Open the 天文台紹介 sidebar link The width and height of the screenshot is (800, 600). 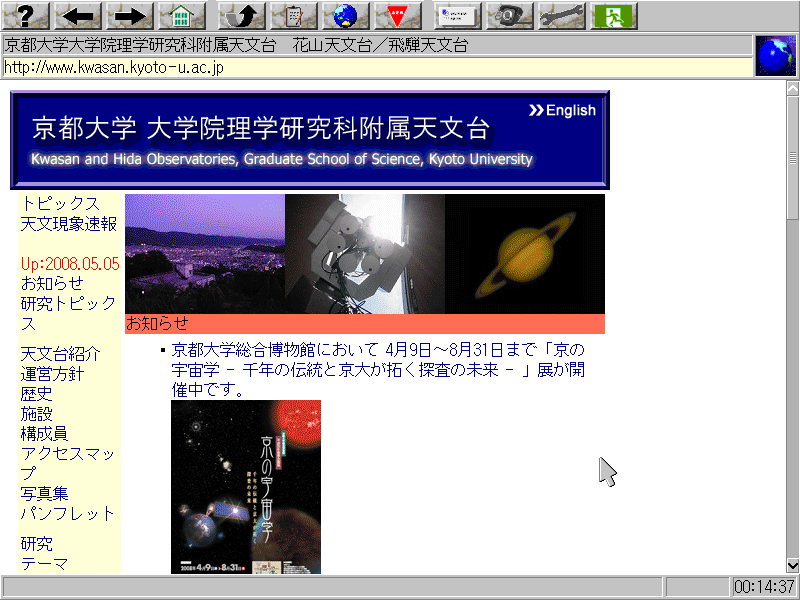[60, 354]
